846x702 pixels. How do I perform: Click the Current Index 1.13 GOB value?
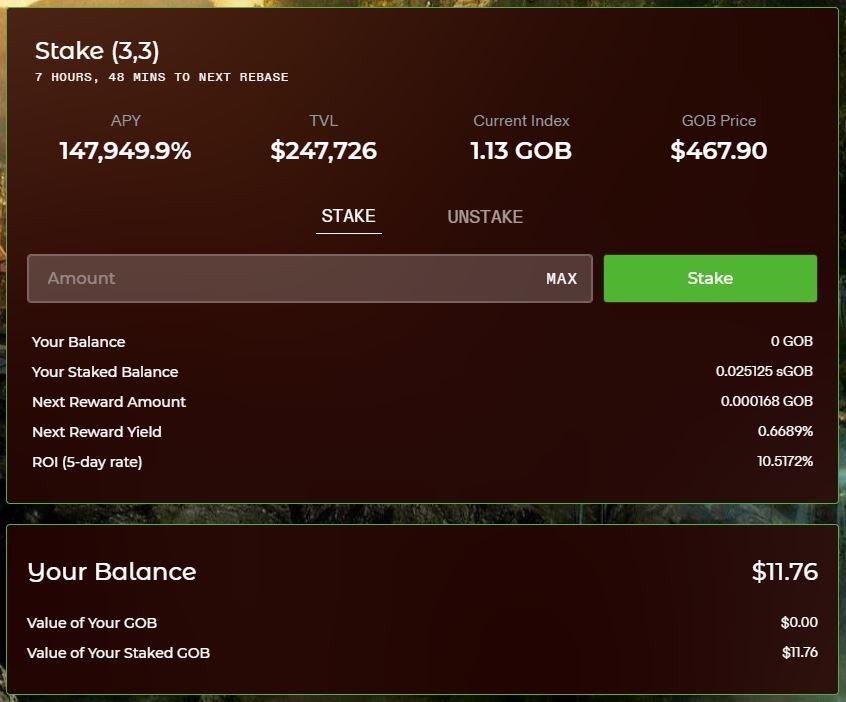[x=521, y=151]
